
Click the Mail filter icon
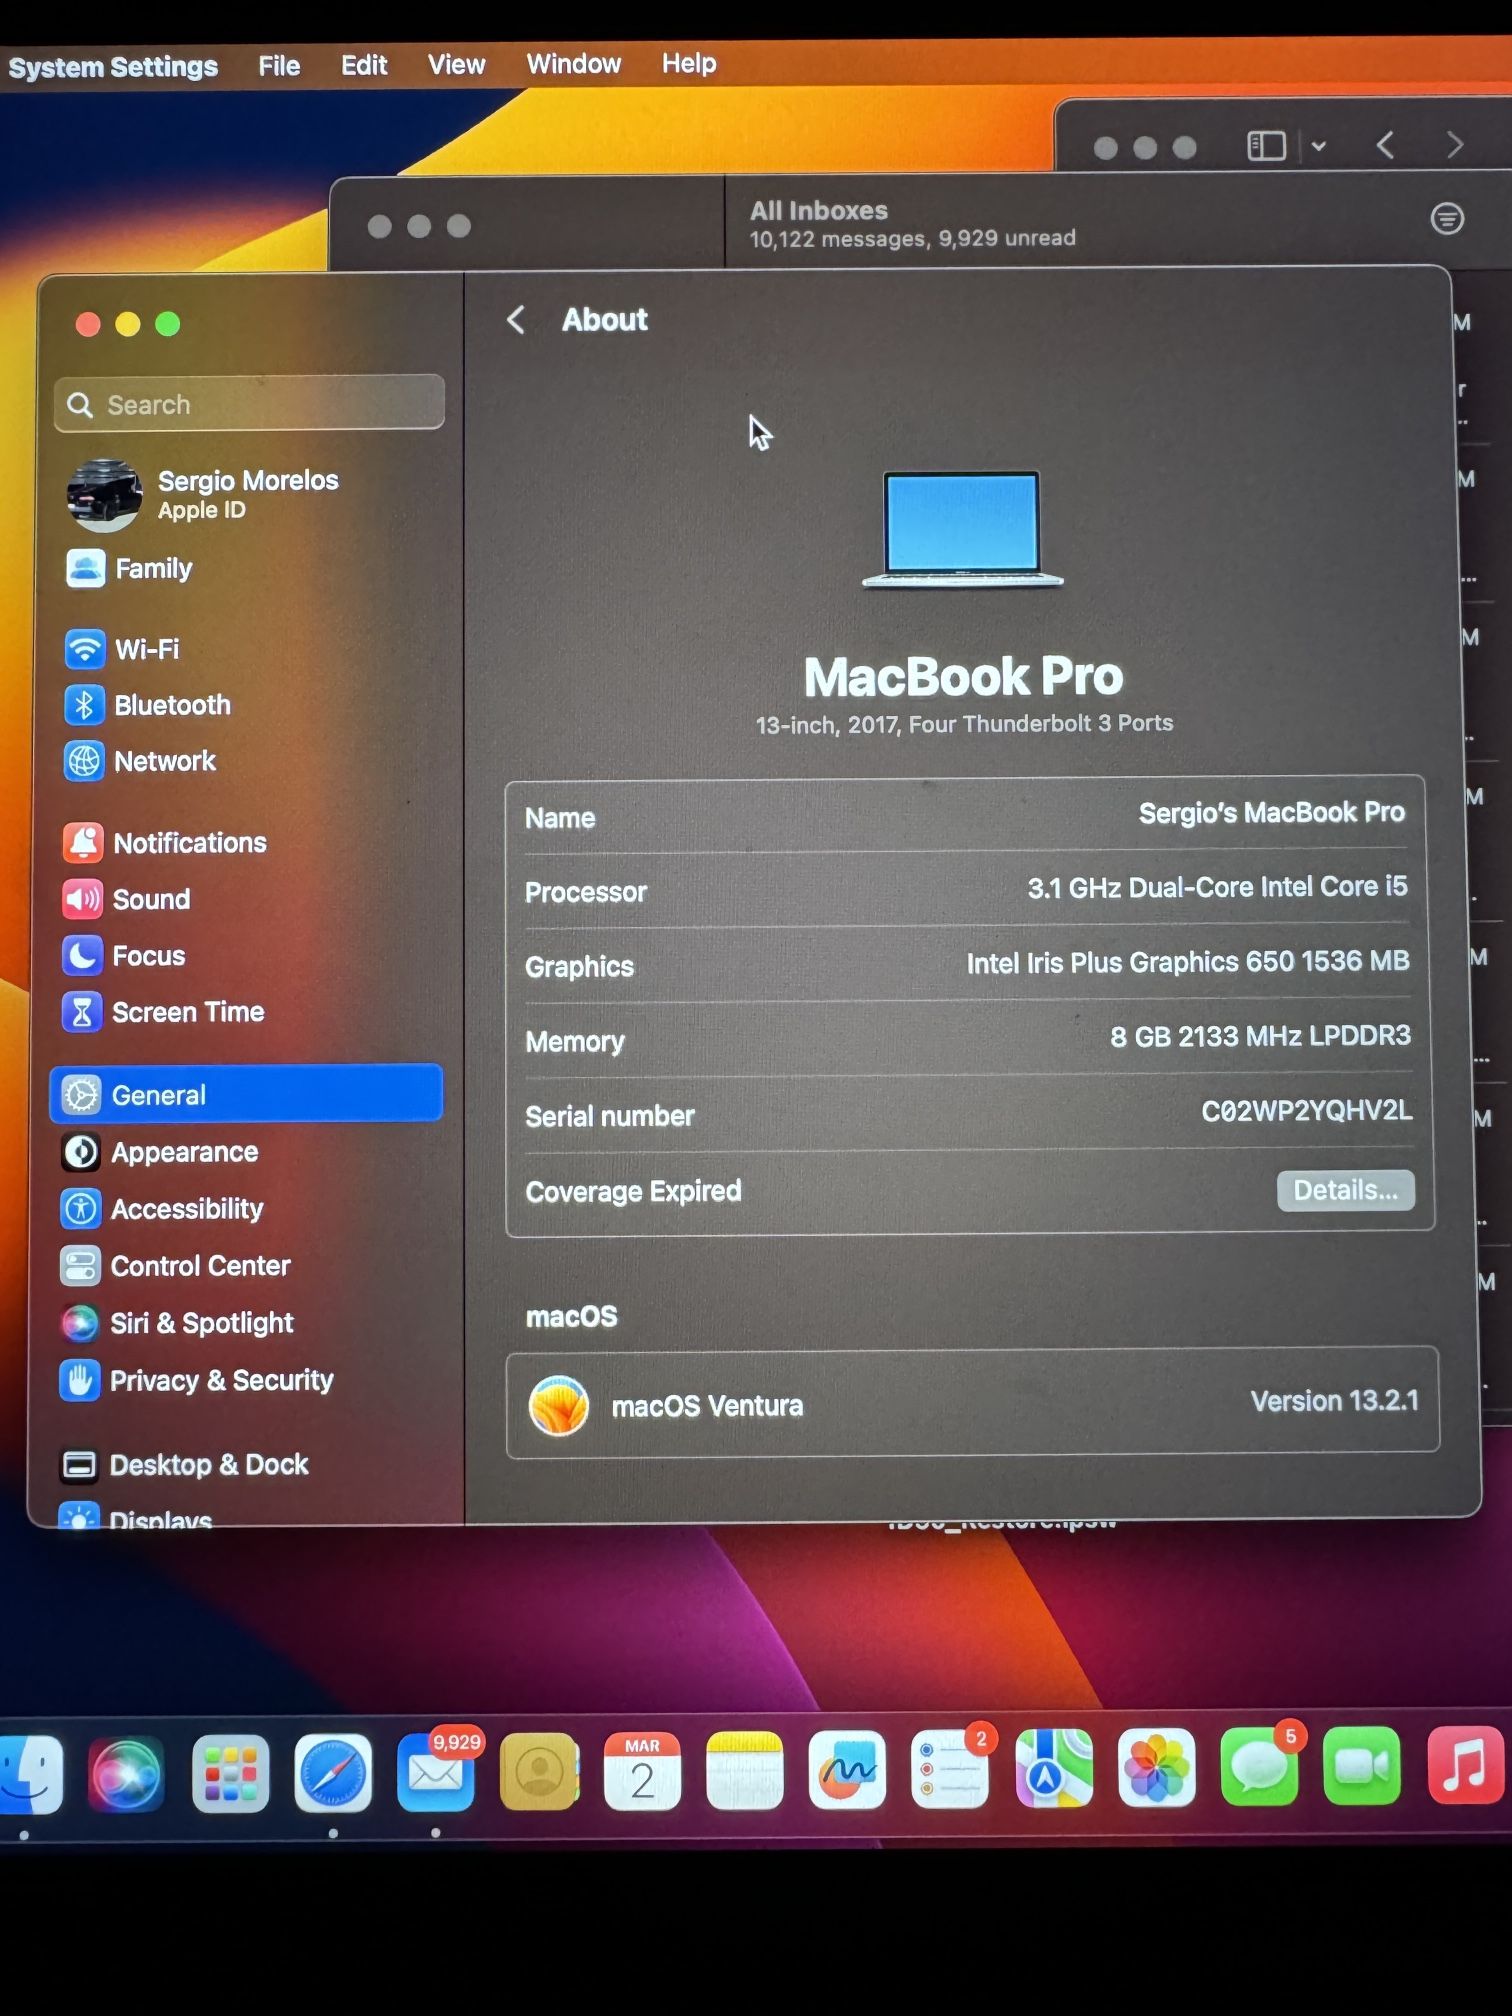point(1446,218)
